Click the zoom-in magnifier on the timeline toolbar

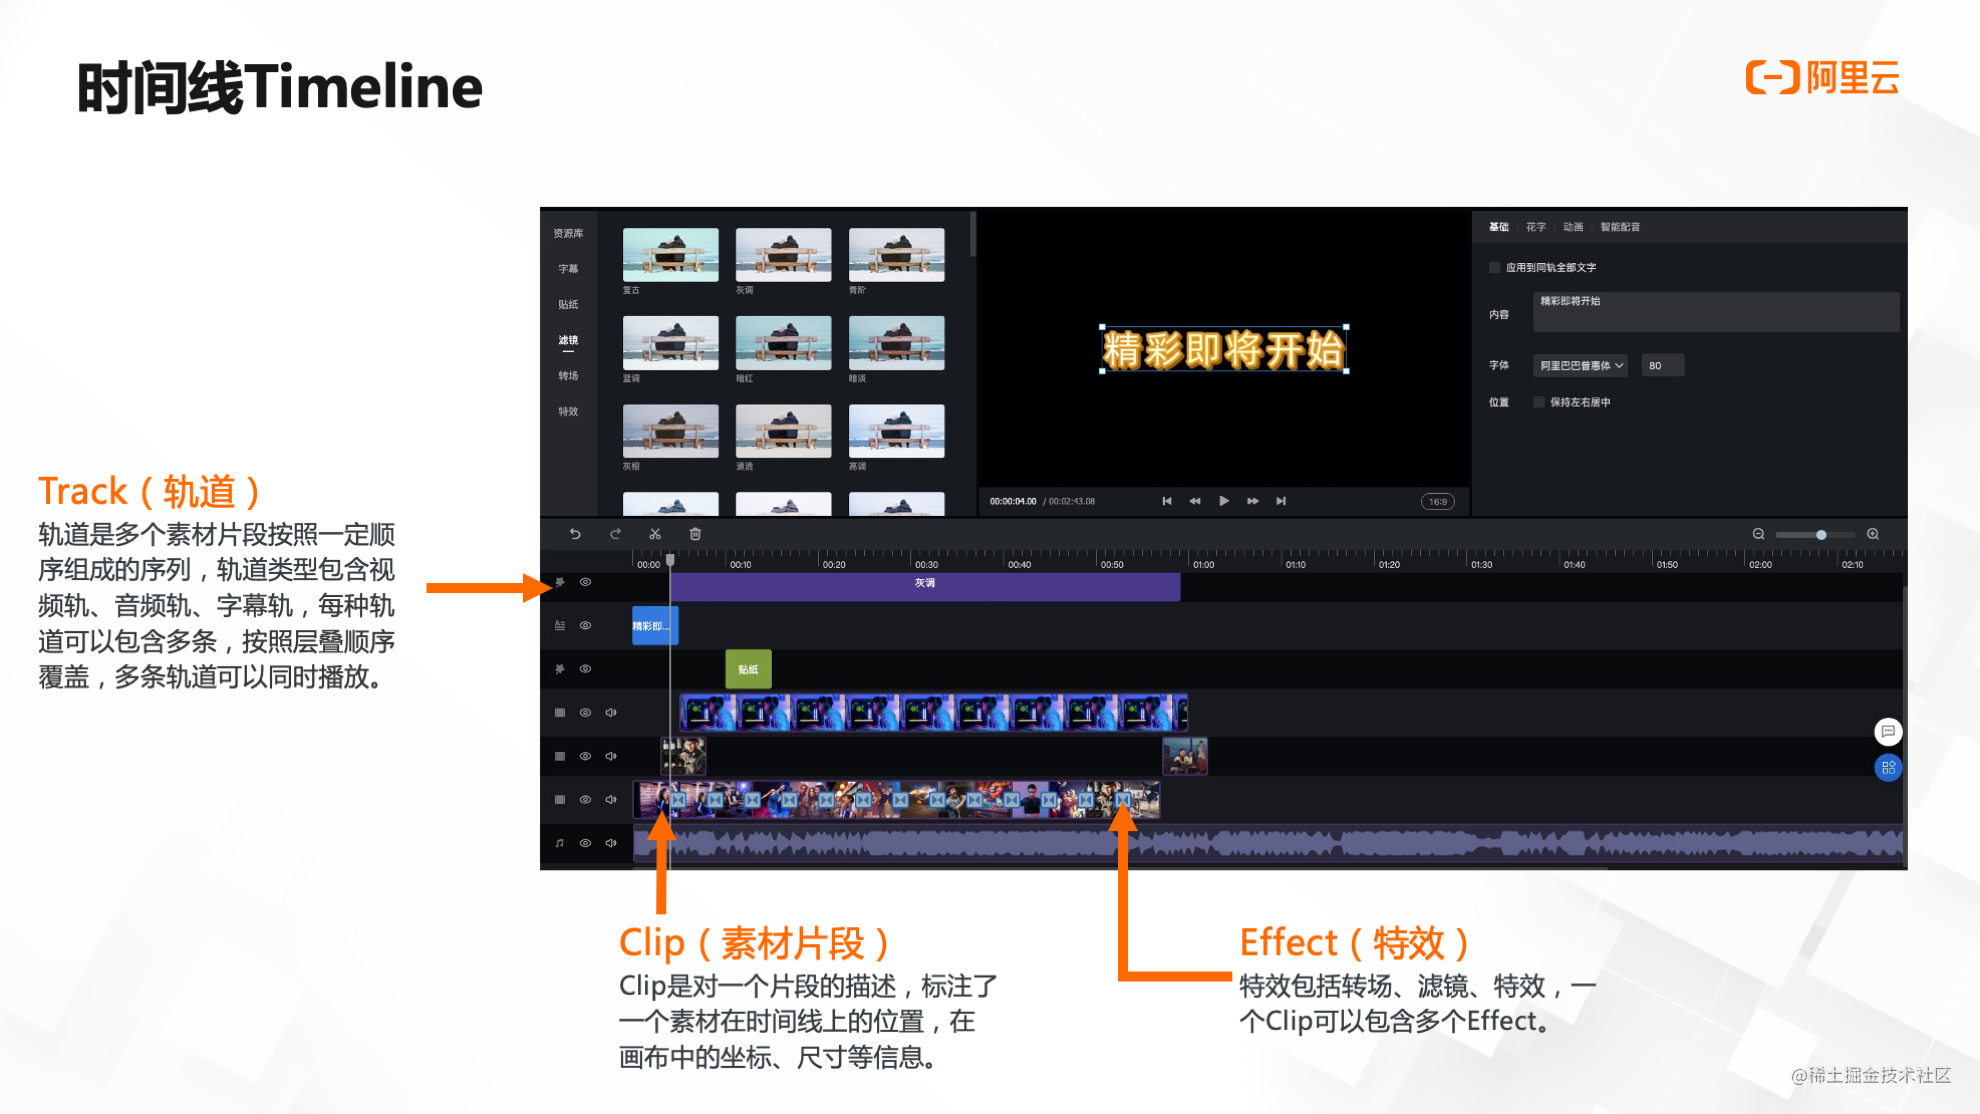[x=1874, y=534]
